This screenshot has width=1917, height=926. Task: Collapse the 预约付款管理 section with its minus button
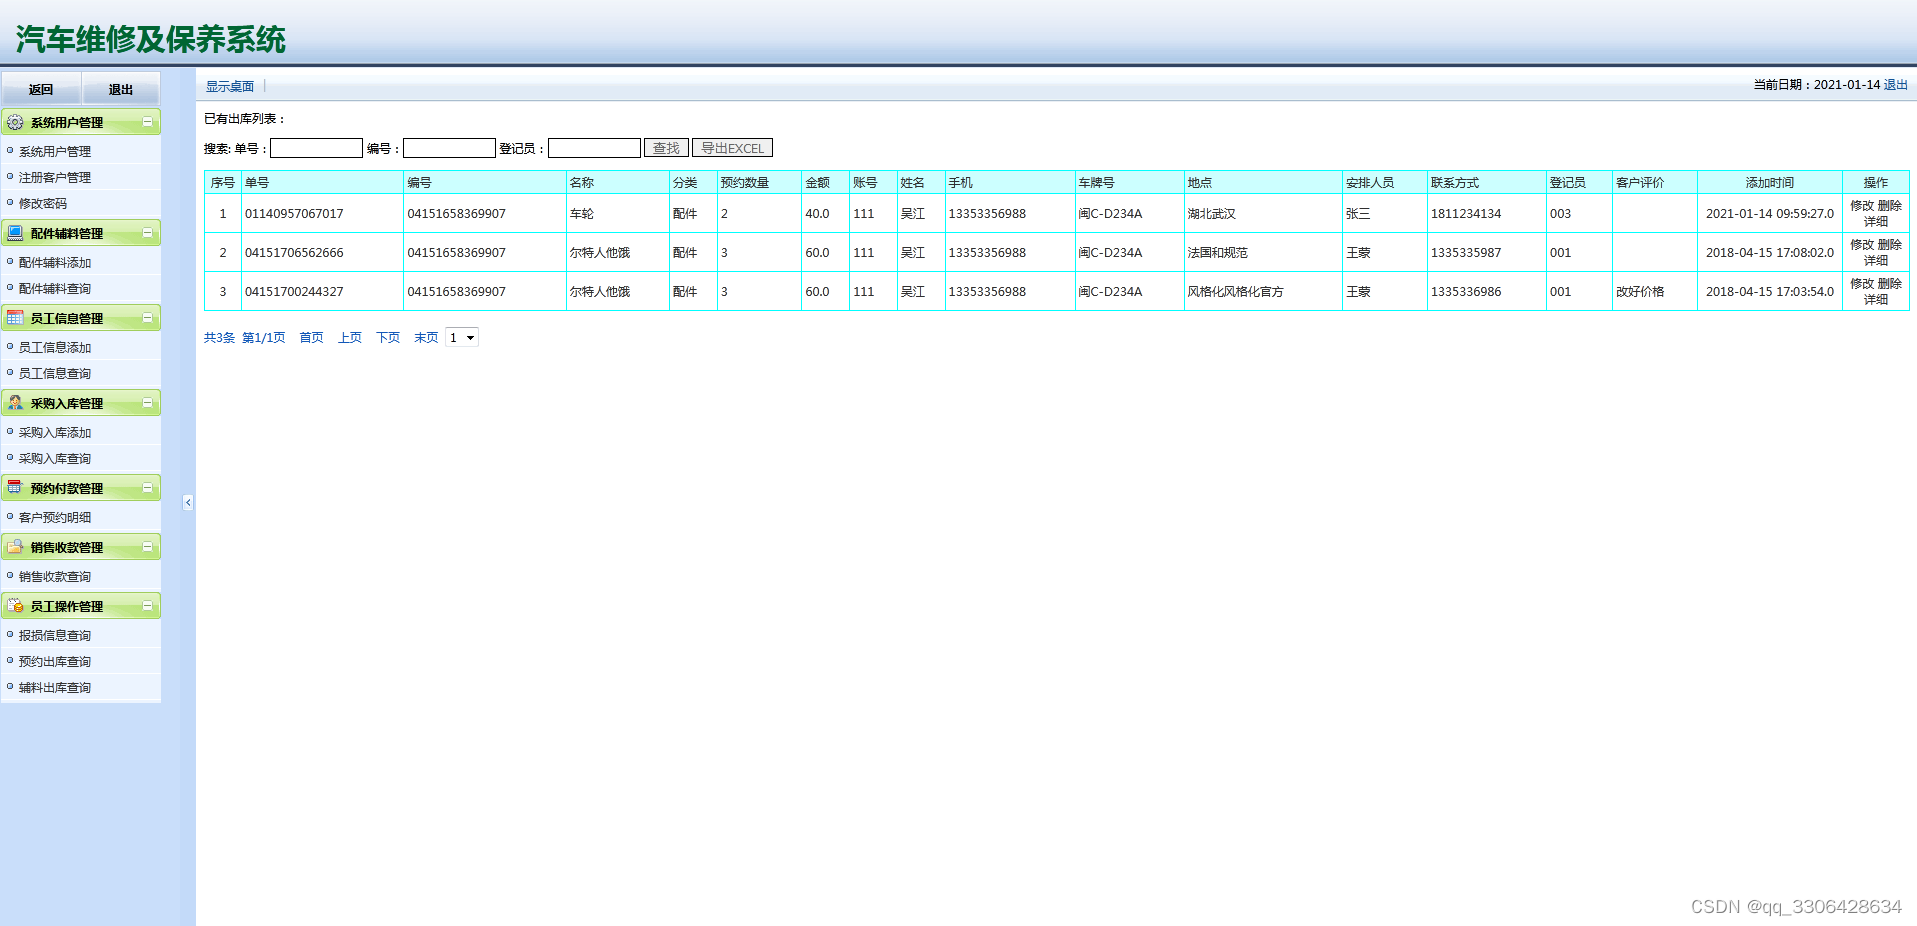coord(147,488)
